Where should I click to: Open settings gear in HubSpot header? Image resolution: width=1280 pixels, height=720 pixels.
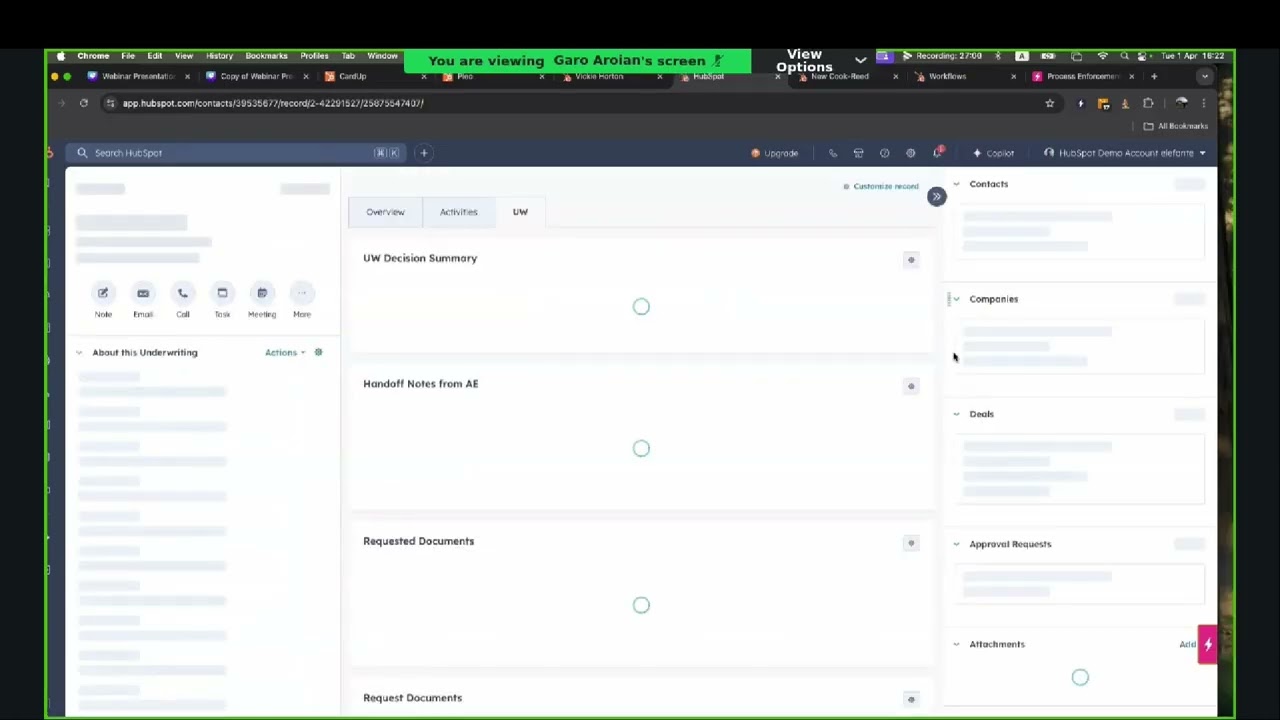coord(910,153)
